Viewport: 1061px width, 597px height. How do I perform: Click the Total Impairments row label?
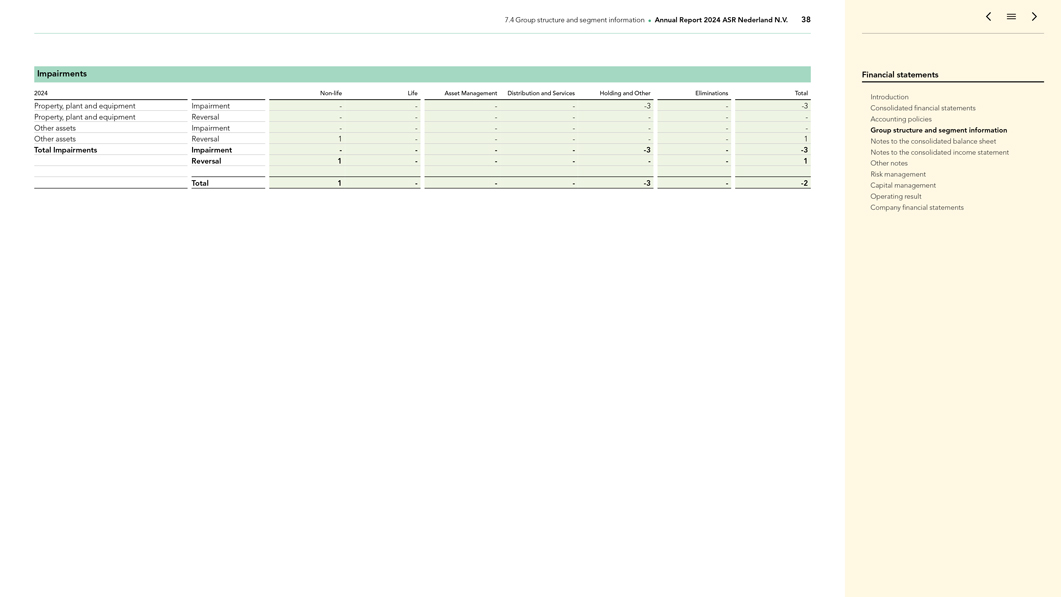coord(66,150)
